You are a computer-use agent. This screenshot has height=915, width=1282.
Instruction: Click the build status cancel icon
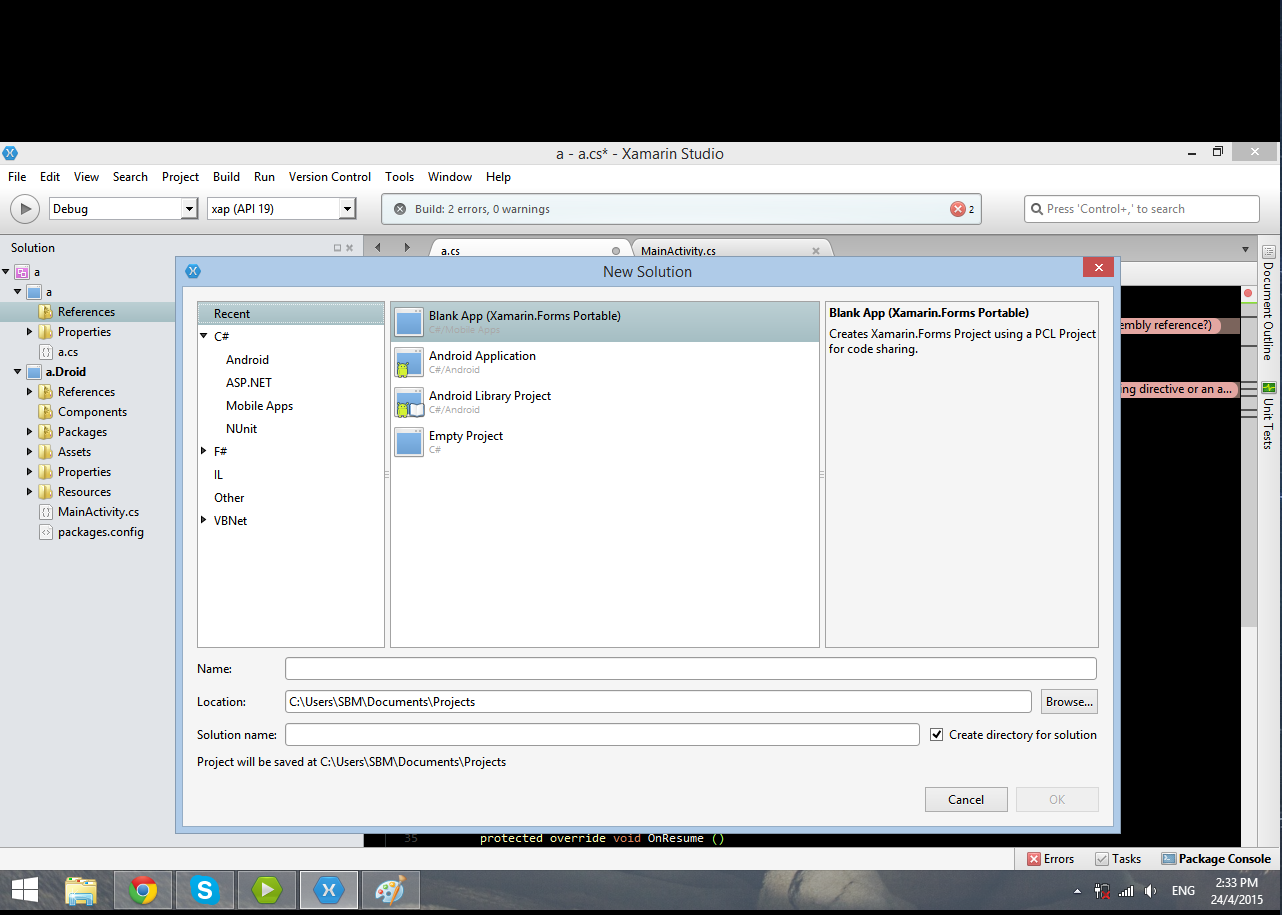pos(400,209)
